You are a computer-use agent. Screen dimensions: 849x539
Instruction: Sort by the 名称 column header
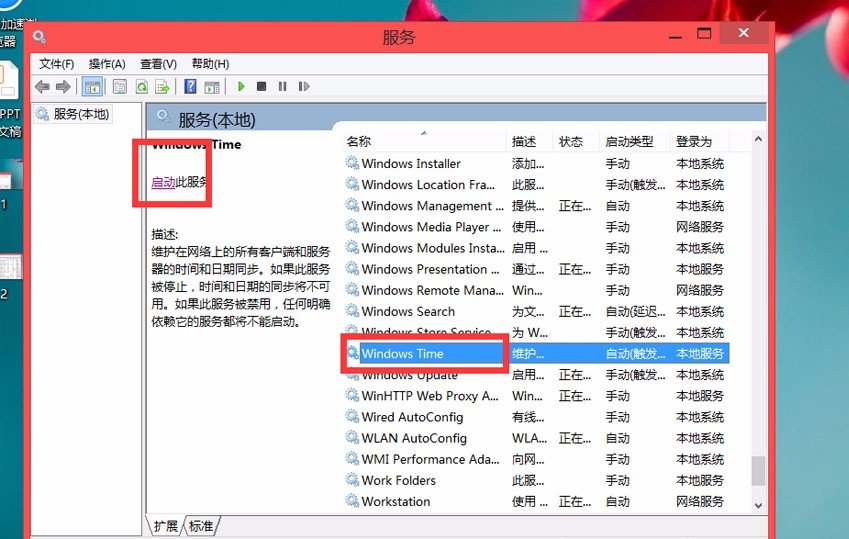point(358,142)
